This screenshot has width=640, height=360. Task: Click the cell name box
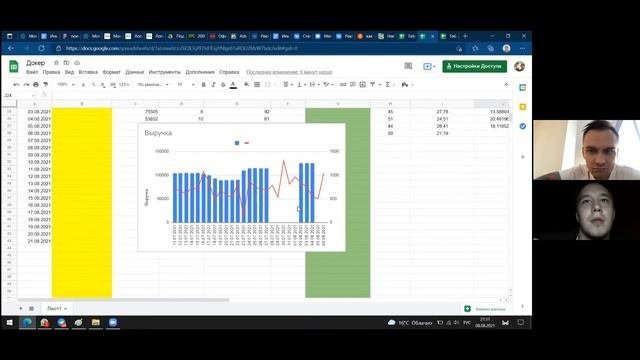[18, 95]
